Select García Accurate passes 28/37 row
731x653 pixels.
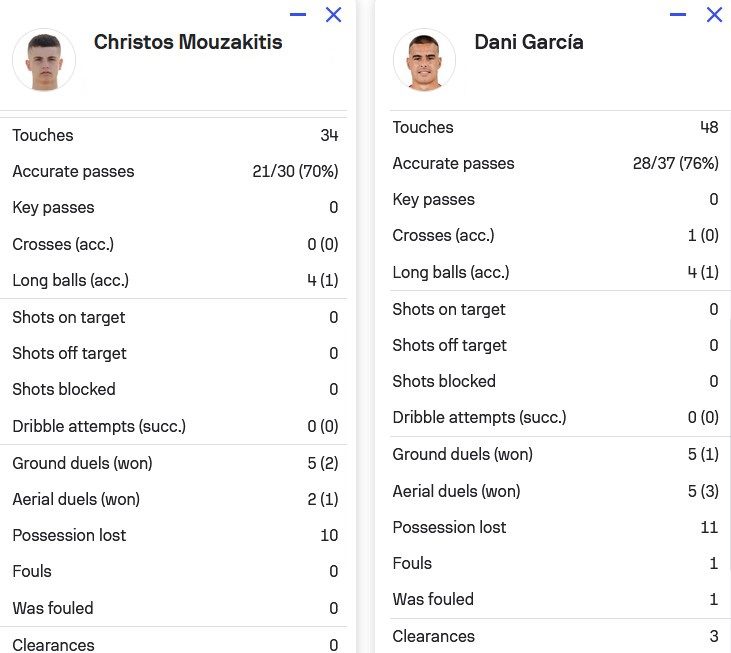[x=555, y=164]
